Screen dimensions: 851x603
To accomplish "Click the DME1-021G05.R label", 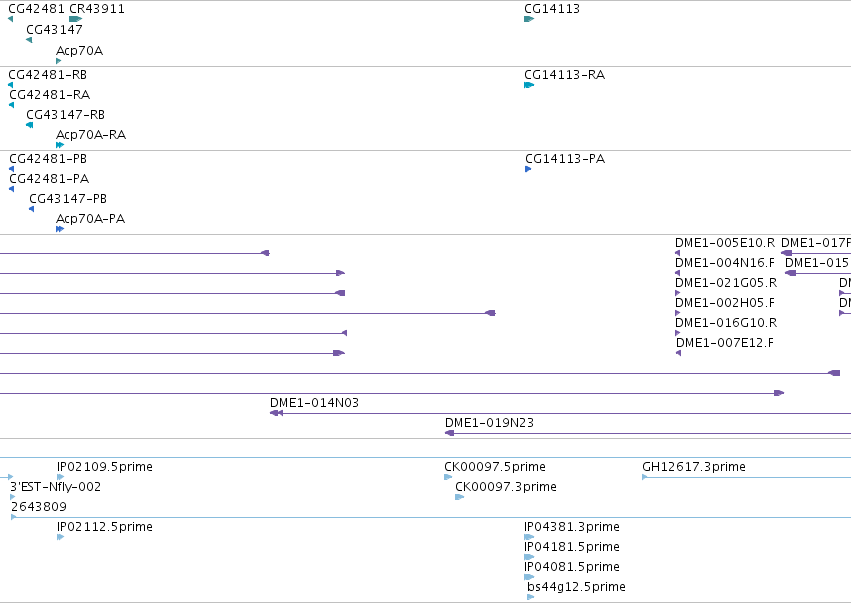I will click(726, 283).
